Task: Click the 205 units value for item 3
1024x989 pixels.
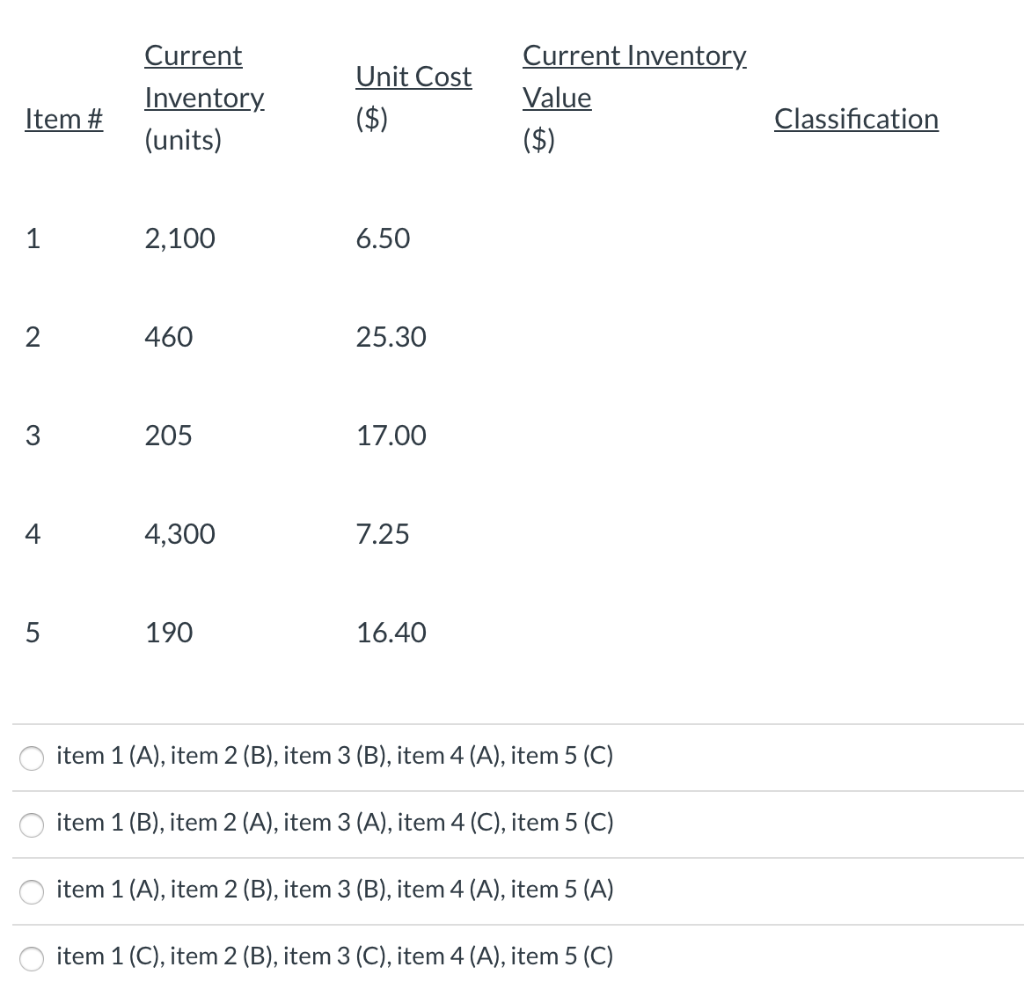Action: click(168, 435)
